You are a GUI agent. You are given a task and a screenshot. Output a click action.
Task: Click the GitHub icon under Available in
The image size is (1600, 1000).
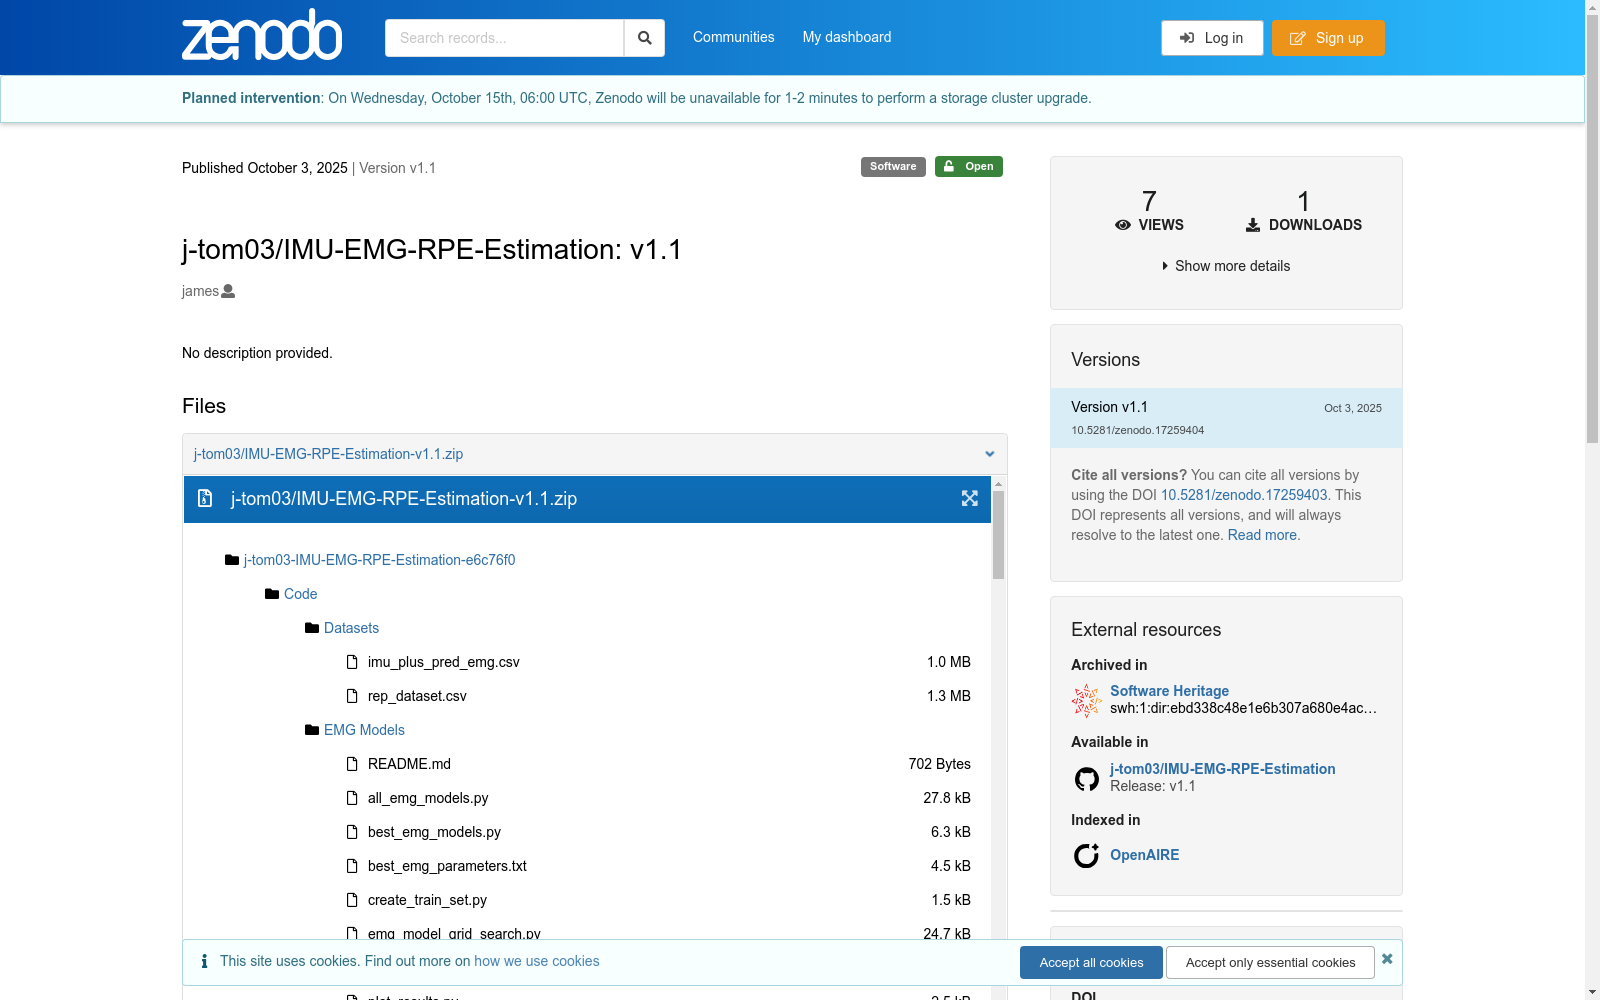tap(1086, 778)
